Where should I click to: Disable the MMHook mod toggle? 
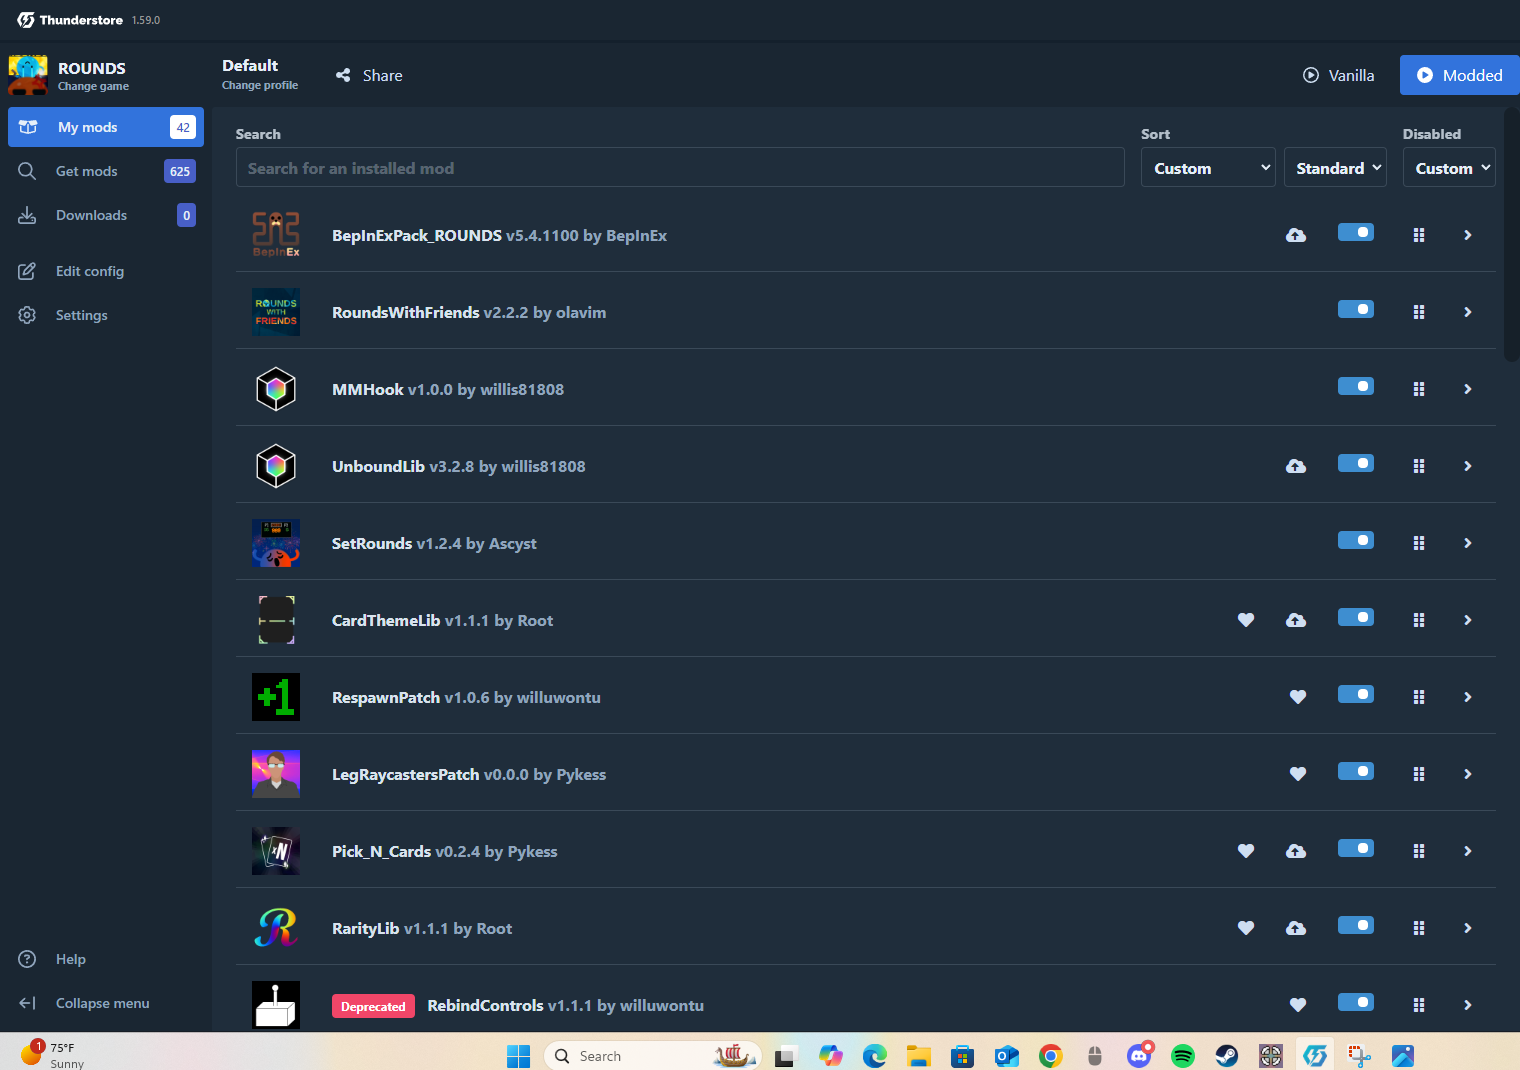(1356, 386)
